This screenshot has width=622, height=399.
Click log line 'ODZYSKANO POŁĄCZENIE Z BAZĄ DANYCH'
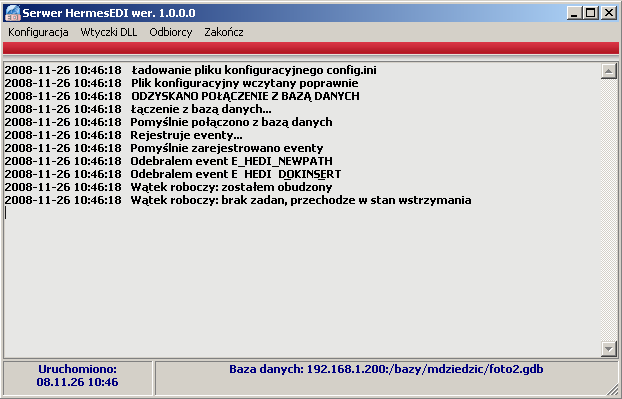pos(182,96)
